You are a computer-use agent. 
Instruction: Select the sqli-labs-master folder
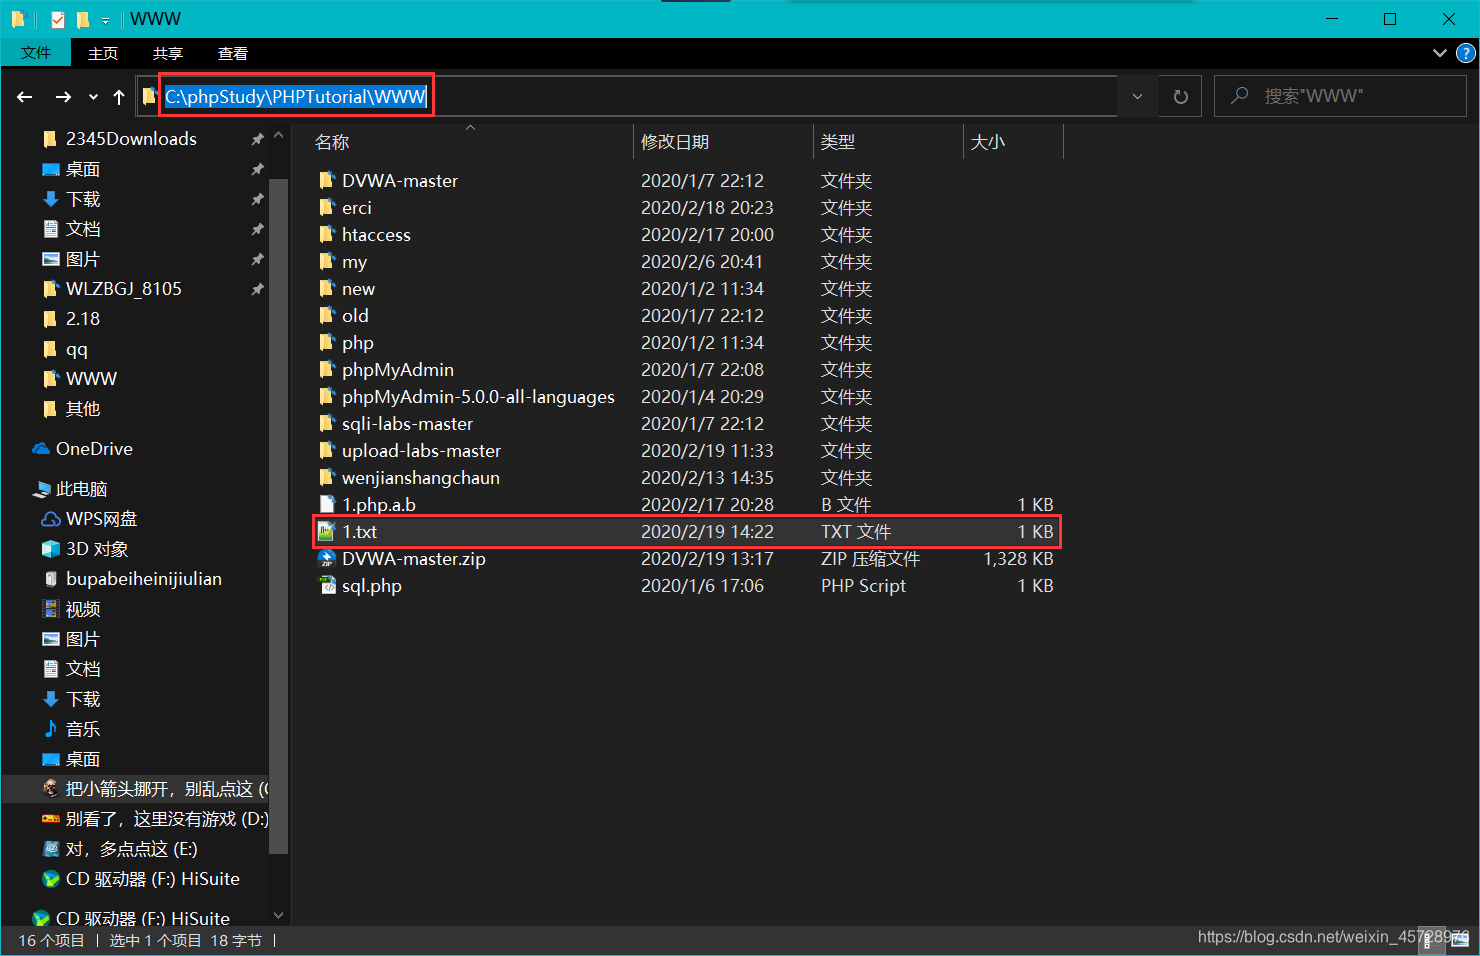pos(407,424)
